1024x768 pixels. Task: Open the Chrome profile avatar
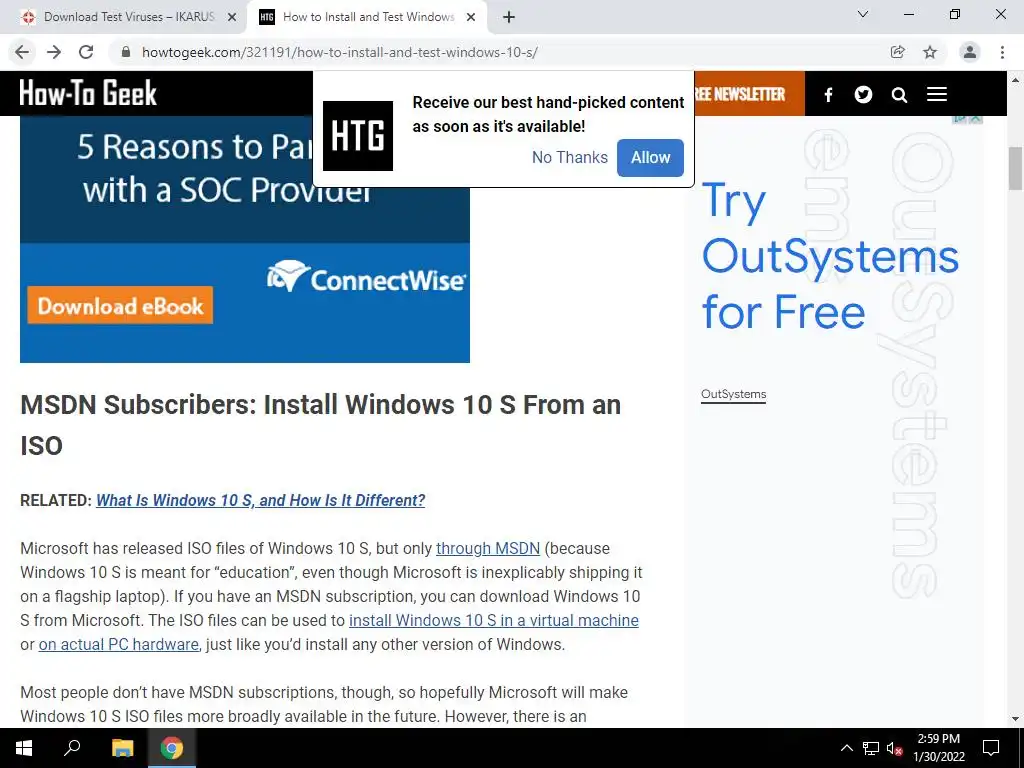tap(970, 52)
